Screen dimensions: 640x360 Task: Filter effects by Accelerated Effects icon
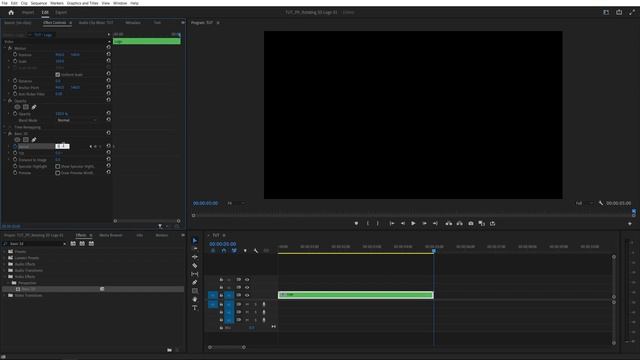[x=73, y=243]
